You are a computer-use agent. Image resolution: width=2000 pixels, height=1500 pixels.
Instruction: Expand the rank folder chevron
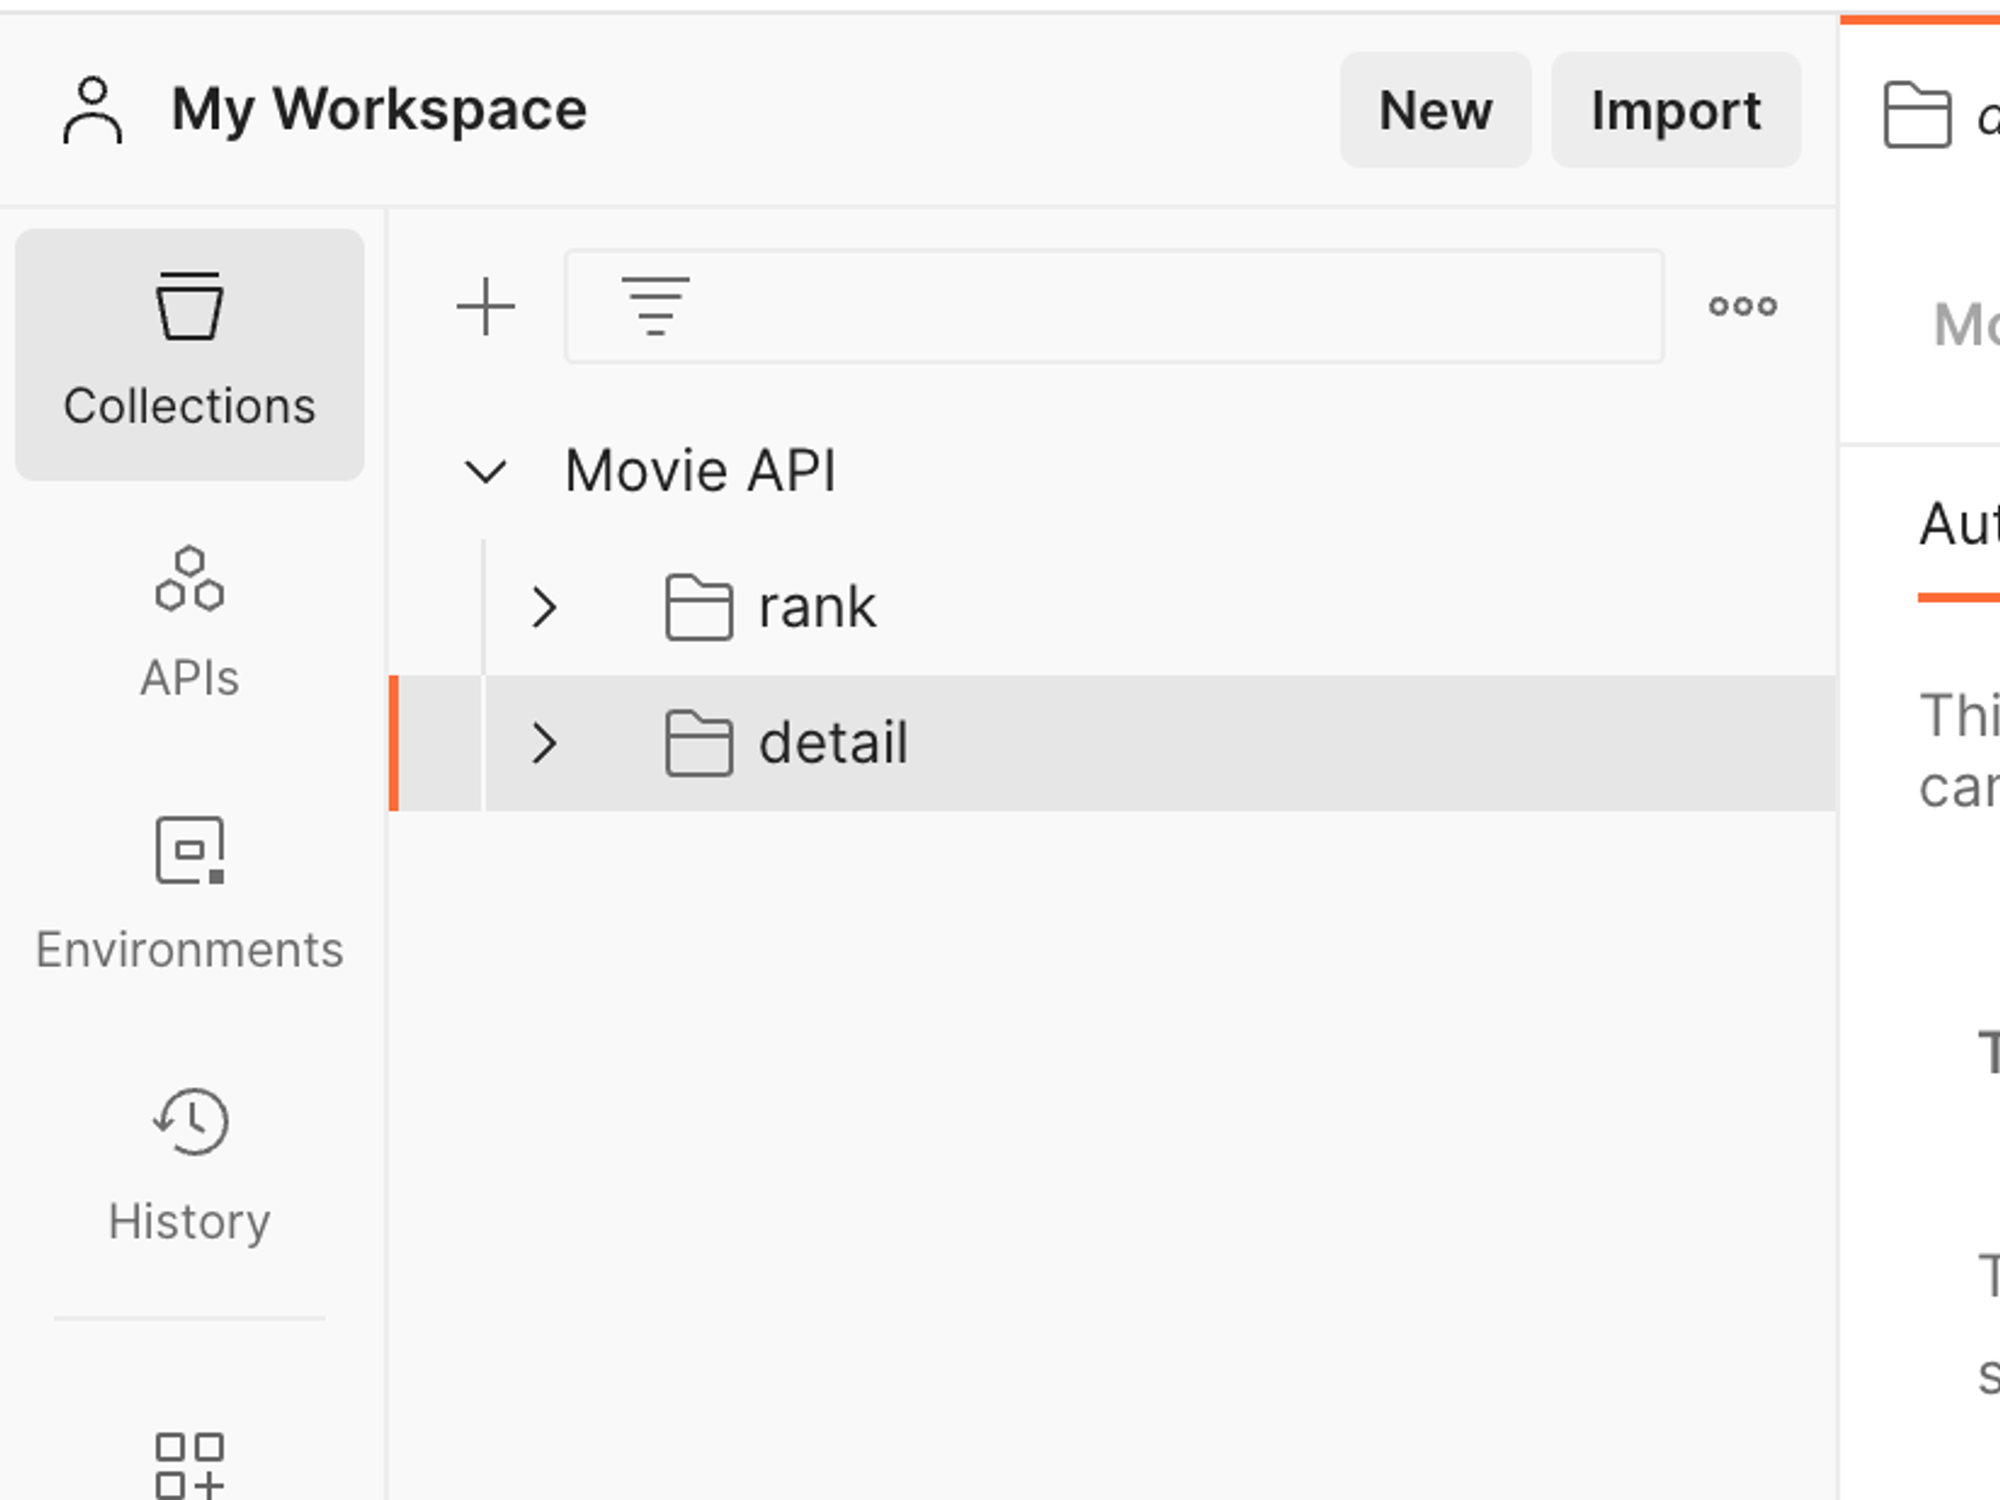pyautogui.click(x=544, y=607)
